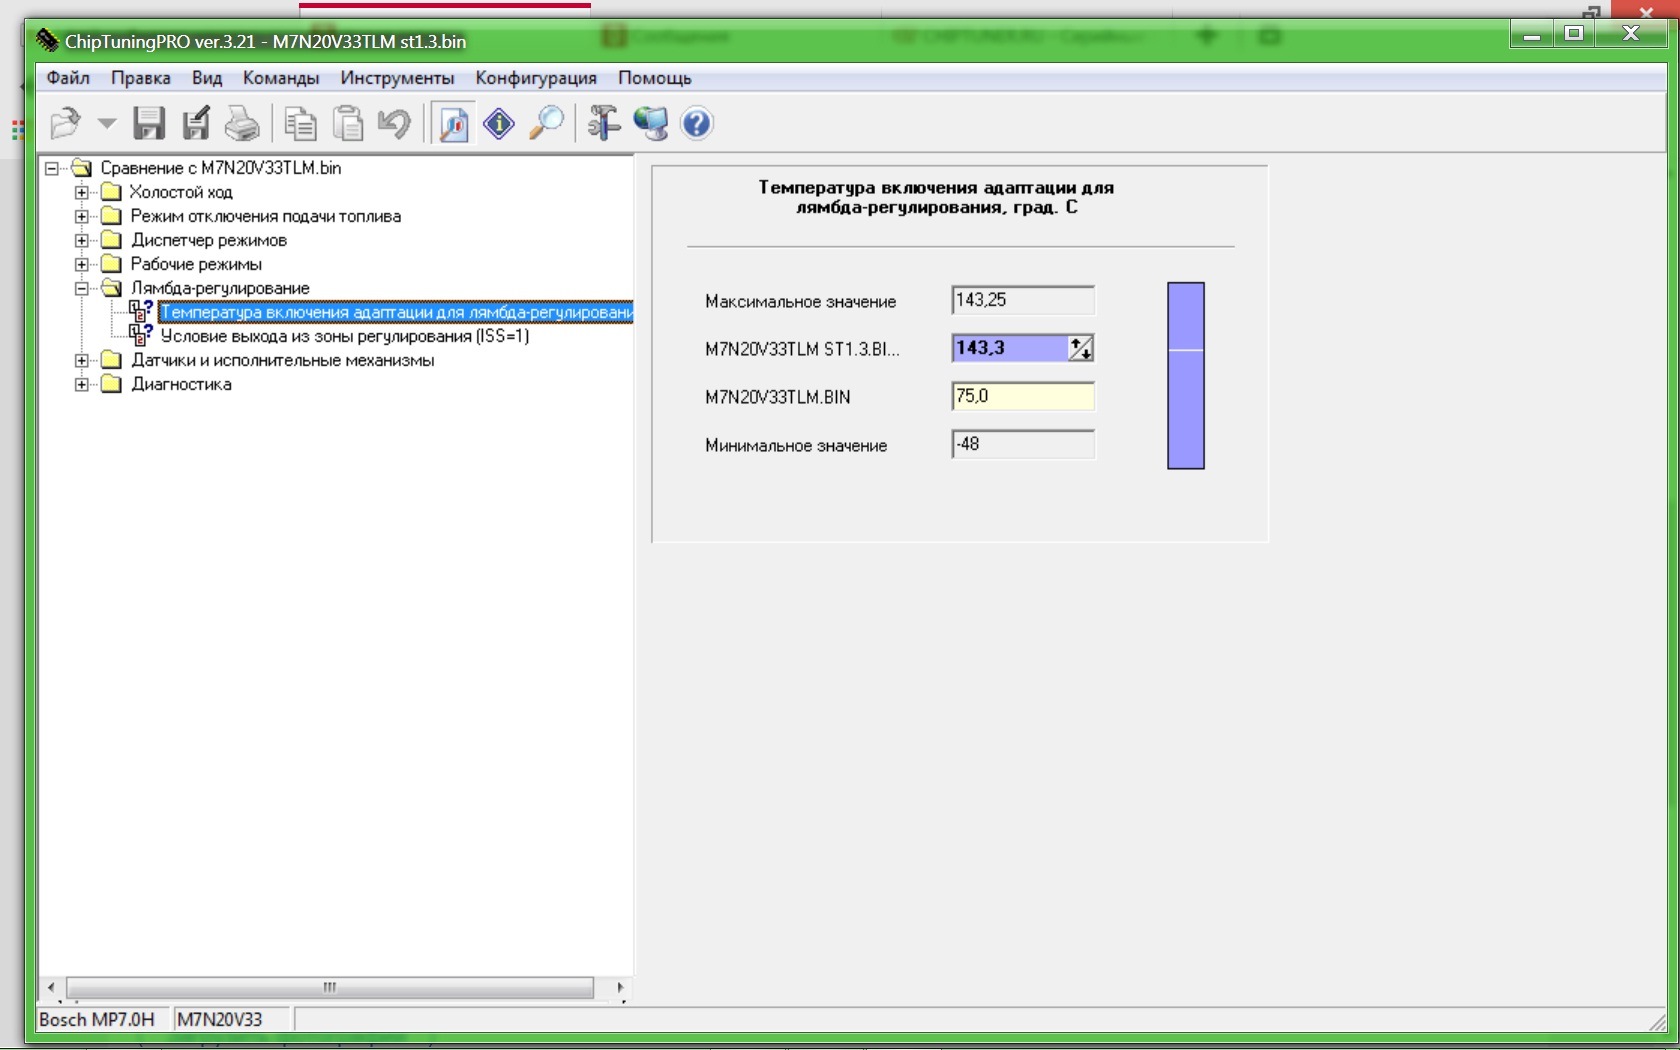The width and height of the screenshot is (1680, 1050).
Task: Open the Конфигурация menu
Action: coord(536,78)
